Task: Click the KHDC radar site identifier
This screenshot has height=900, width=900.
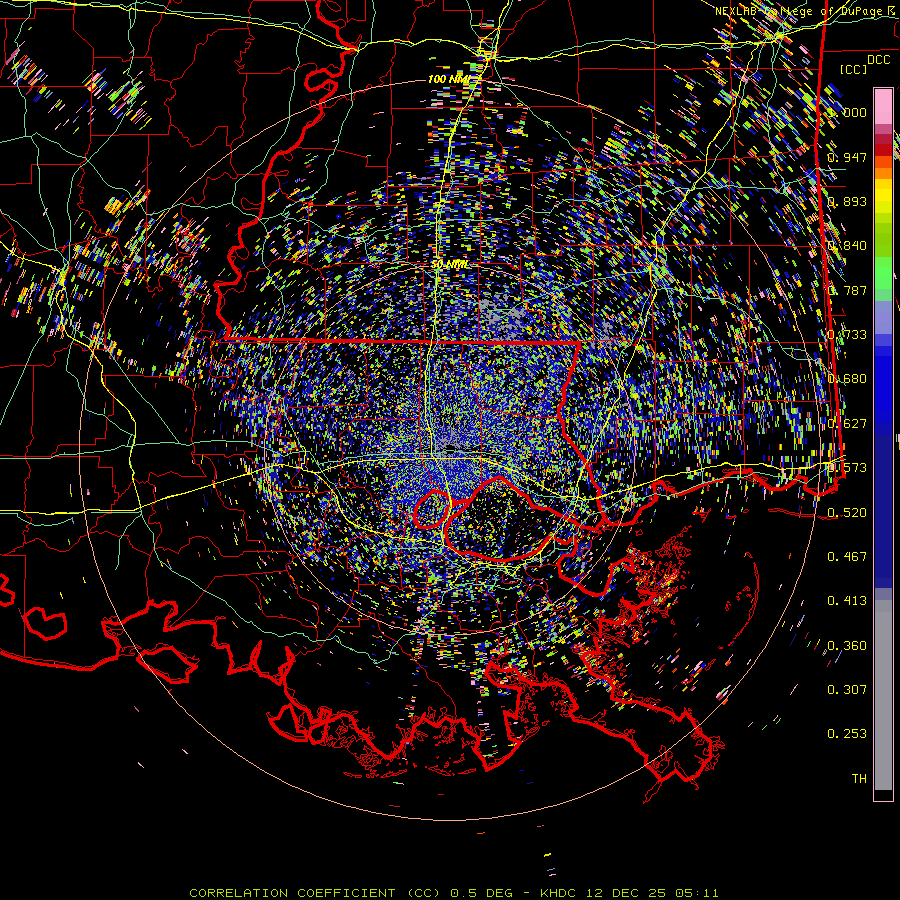Action: tap(560, 893)
